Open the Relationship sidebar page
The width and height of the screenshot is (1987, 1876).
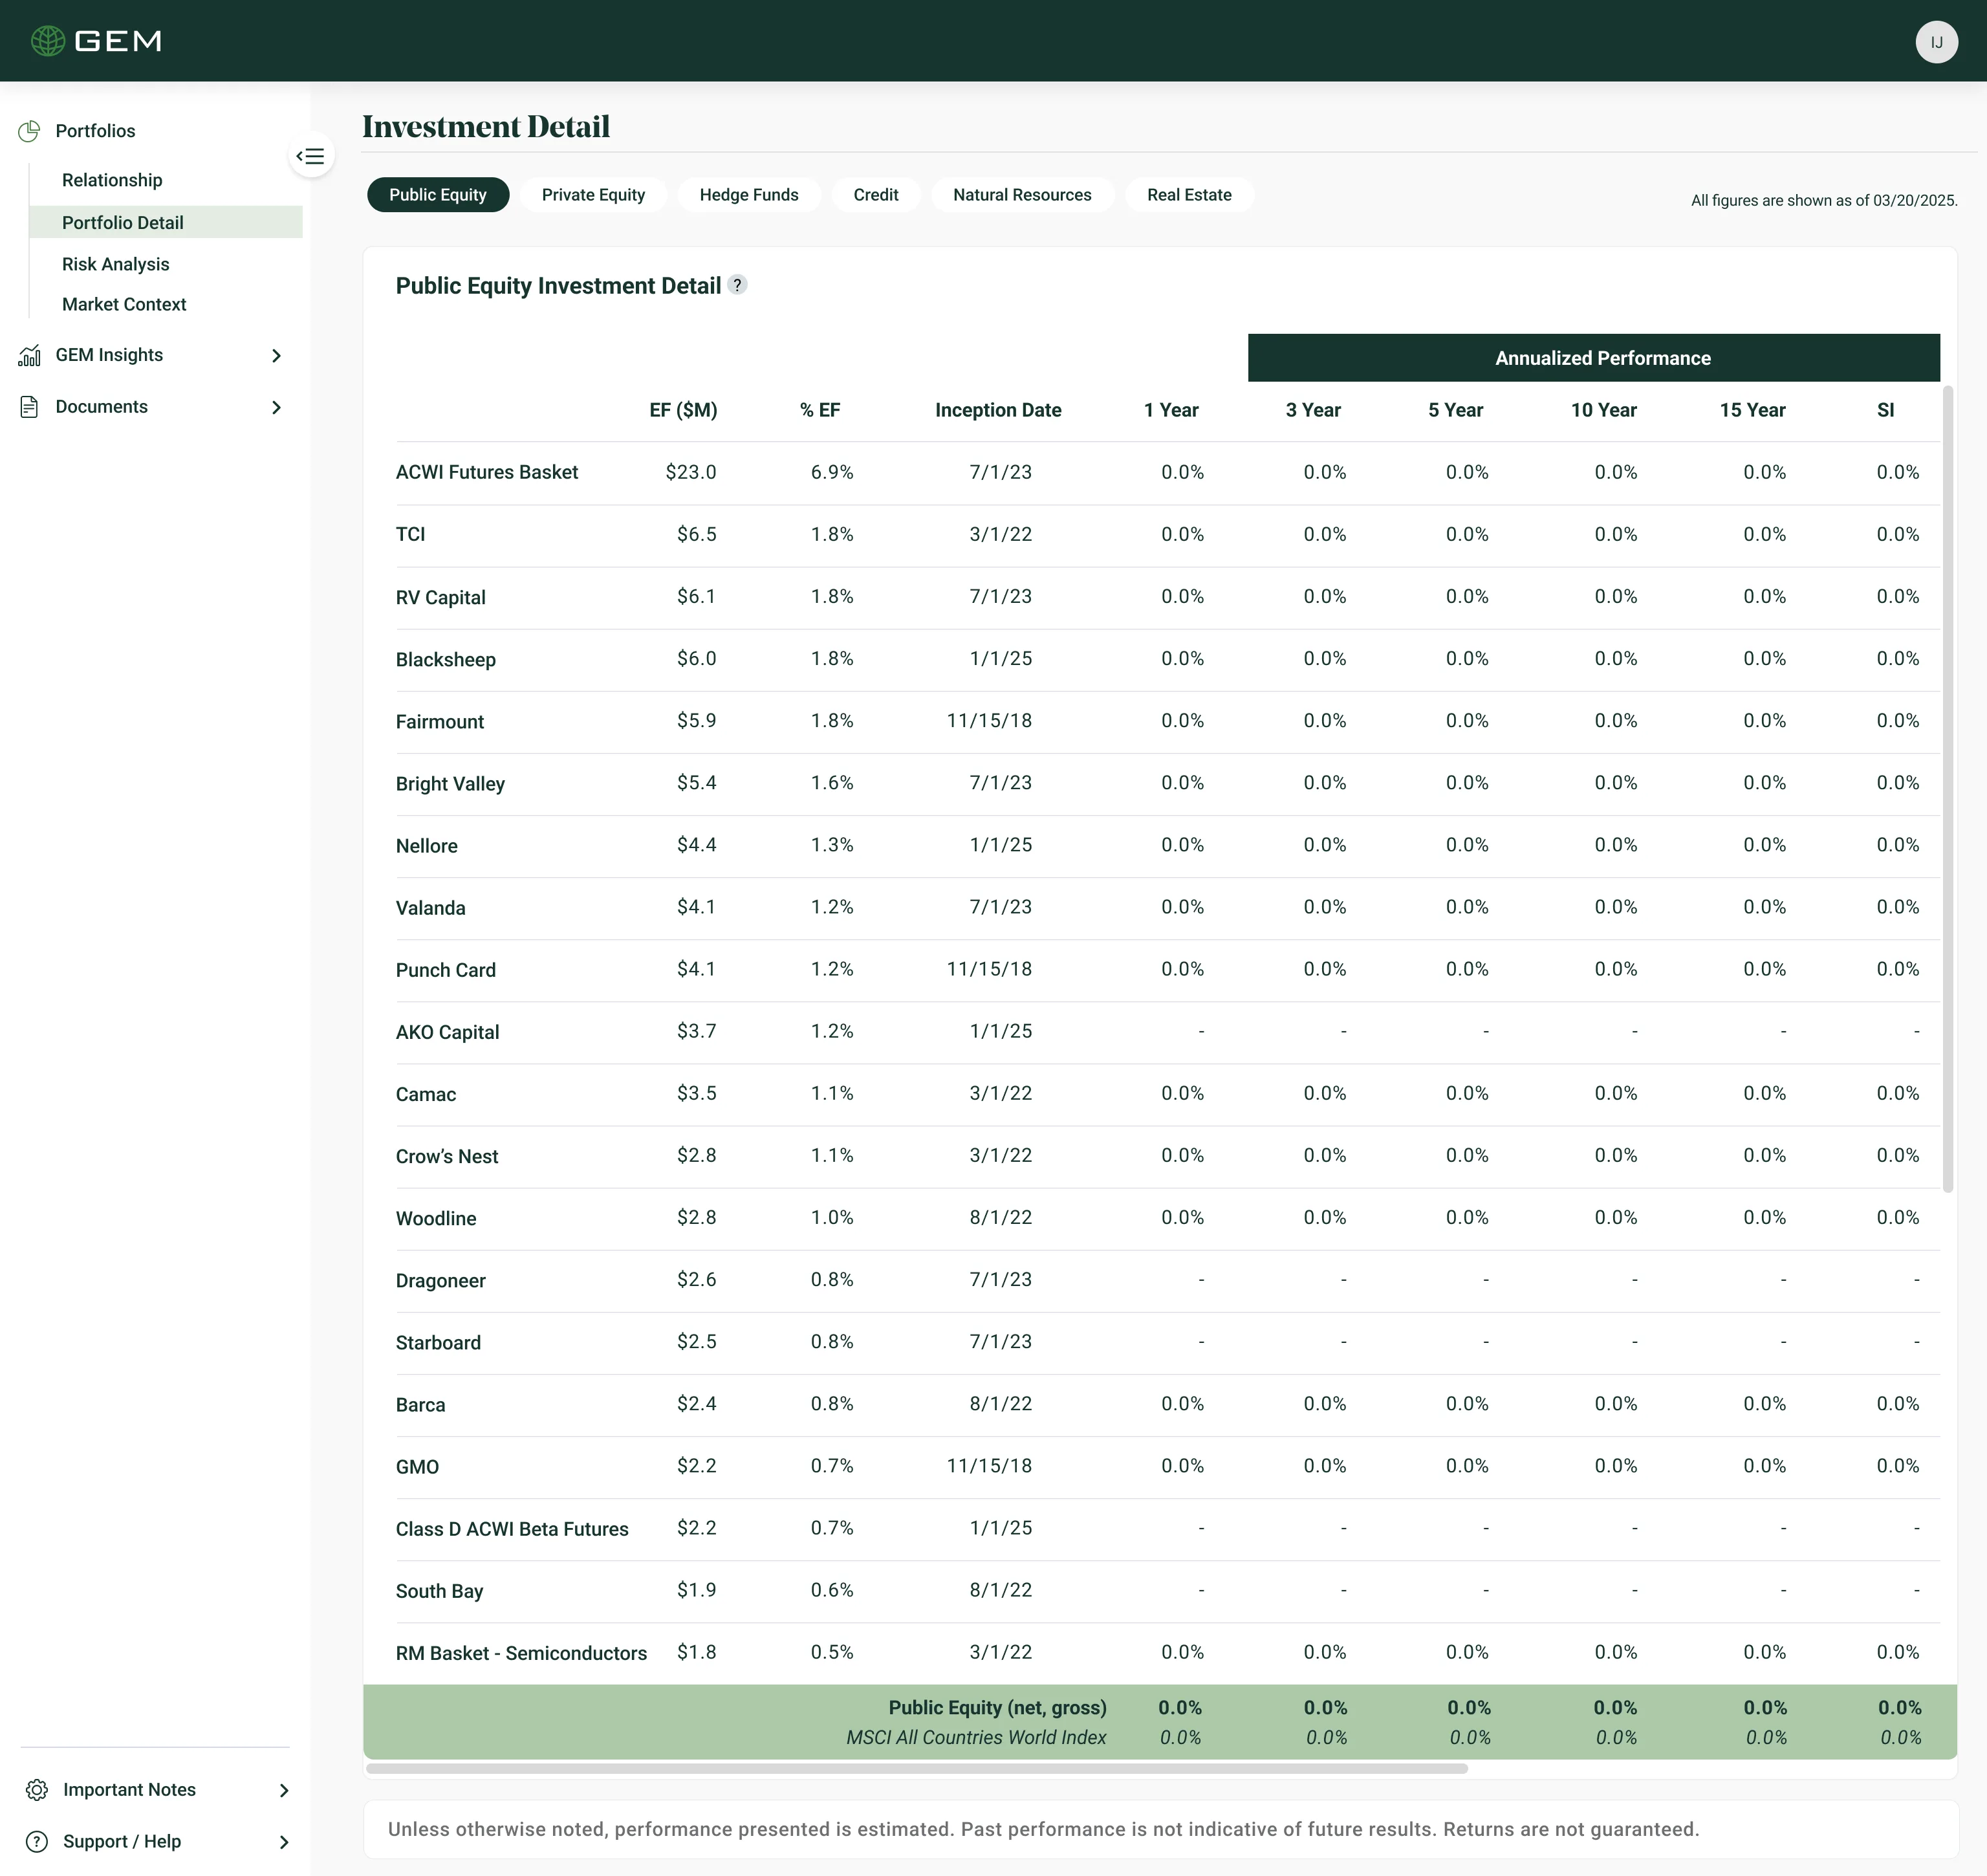click(x=112, y=180)
